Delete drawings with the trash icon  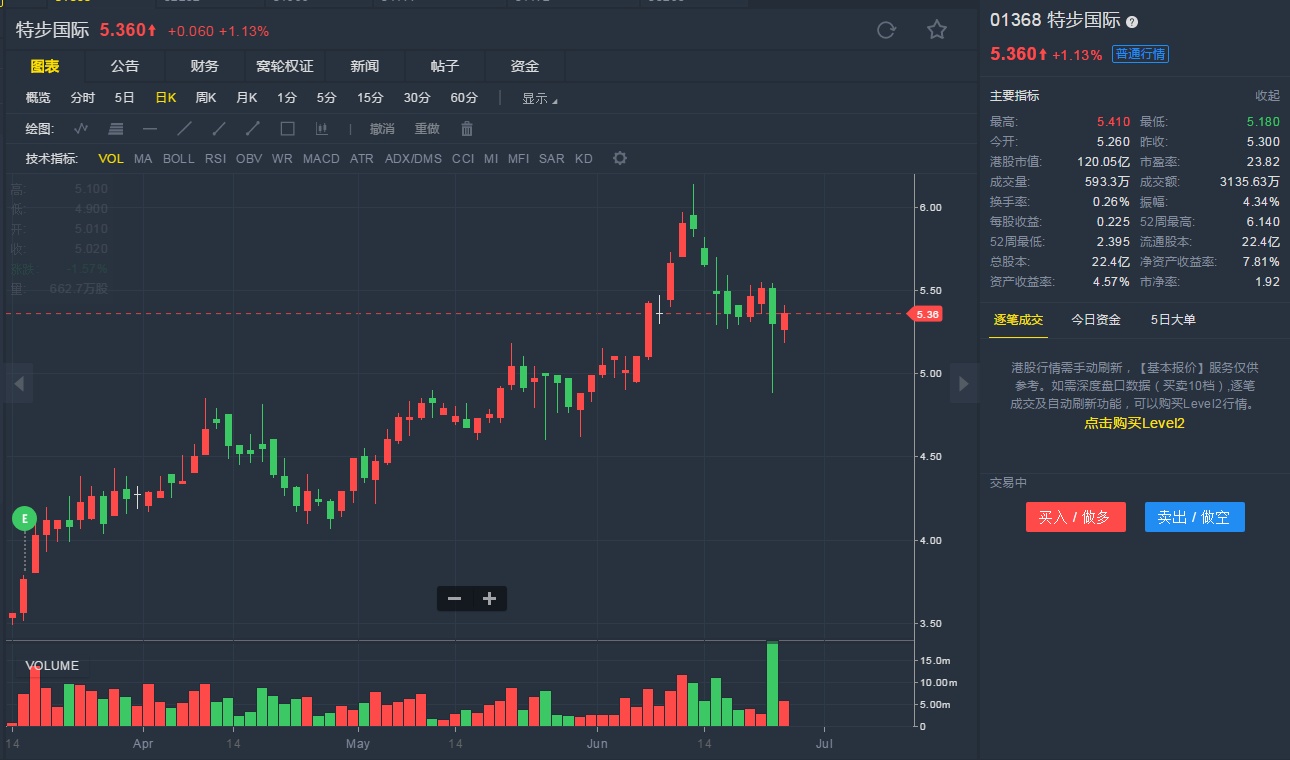pyautogui.click(x=467, y=128)
